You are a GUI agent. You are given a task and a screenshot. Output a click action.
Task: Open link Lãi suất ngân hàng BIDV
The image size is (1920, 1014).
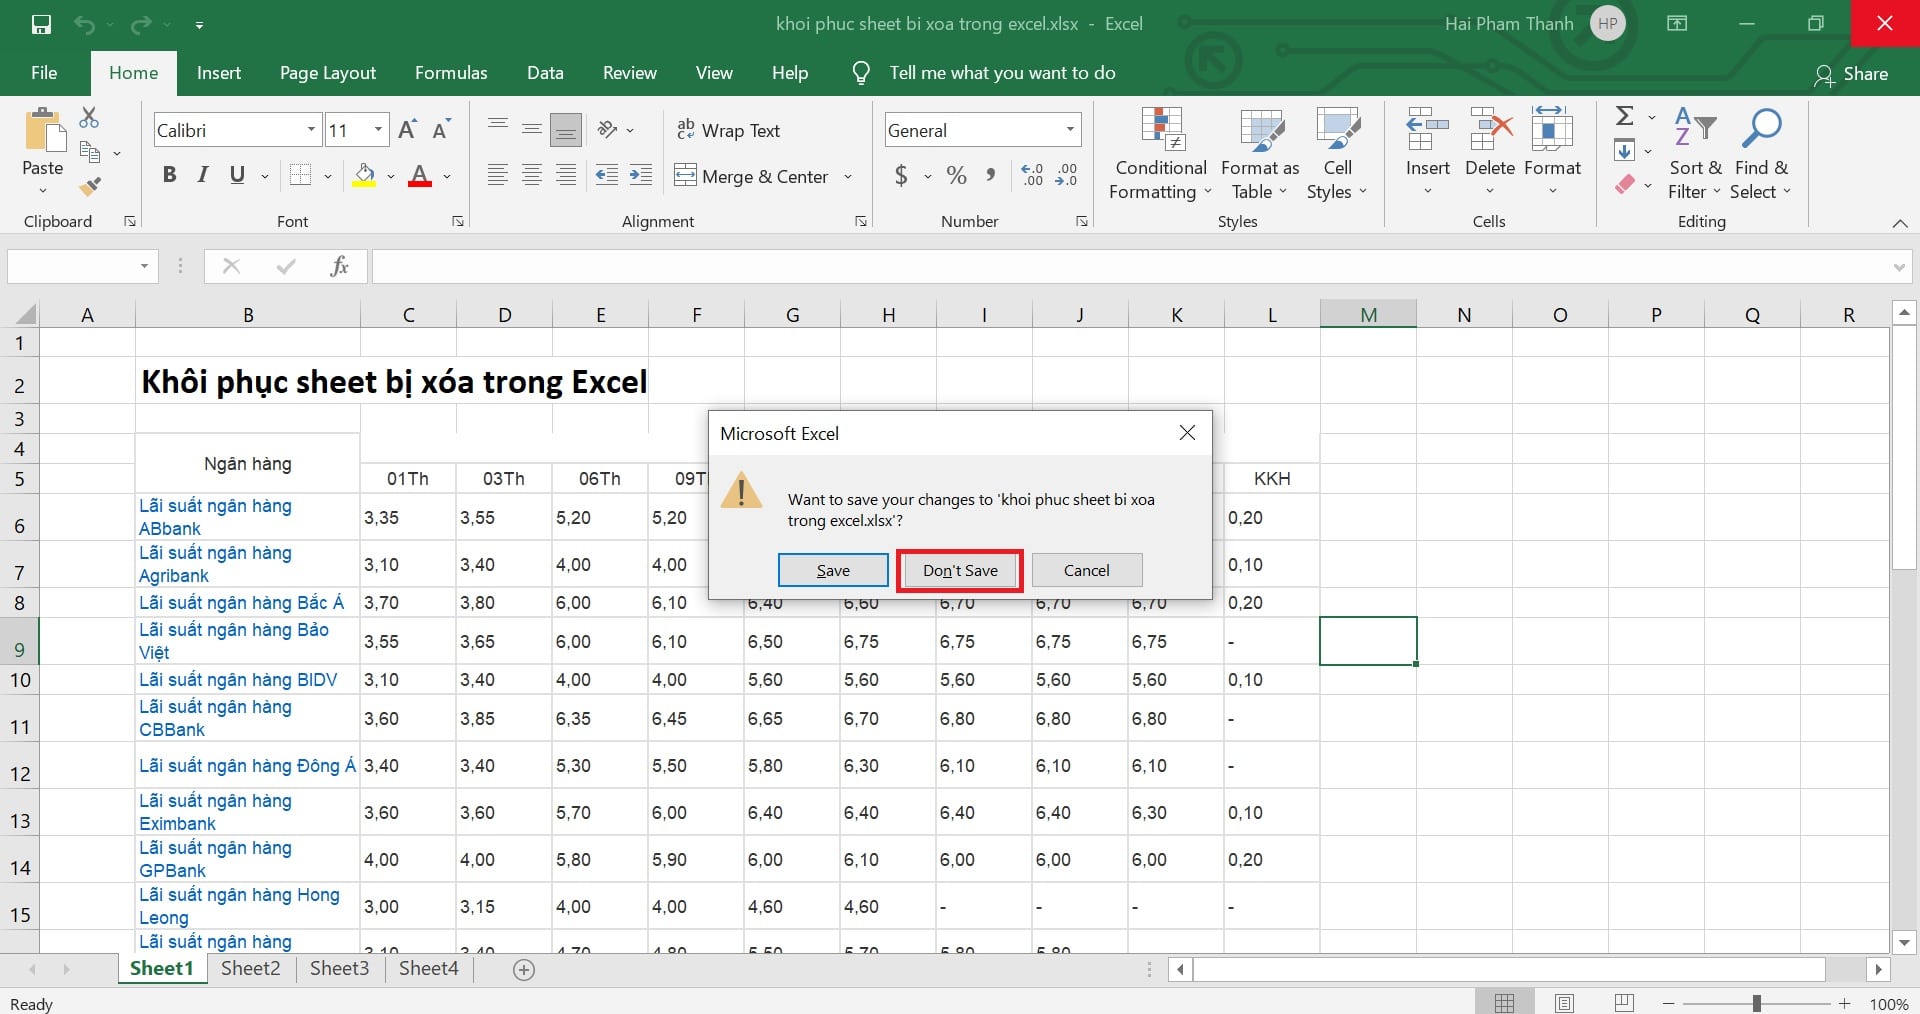click(x=238, y=680)
